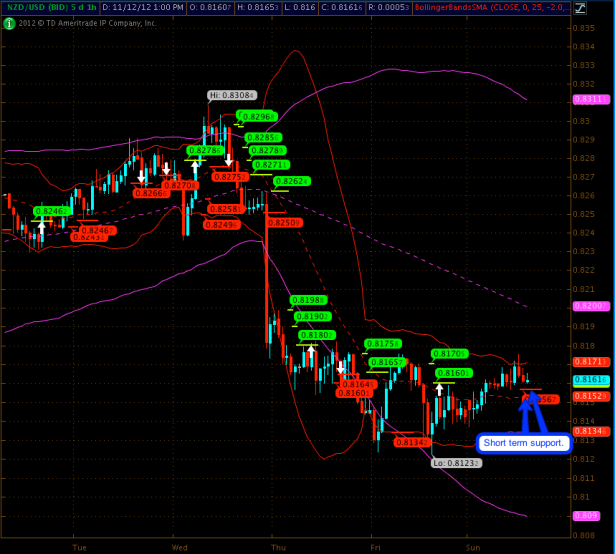615x554 pixels.
Task: Click the magenta 0.8311 upper band price tag
Action: [x=587, y=100]
